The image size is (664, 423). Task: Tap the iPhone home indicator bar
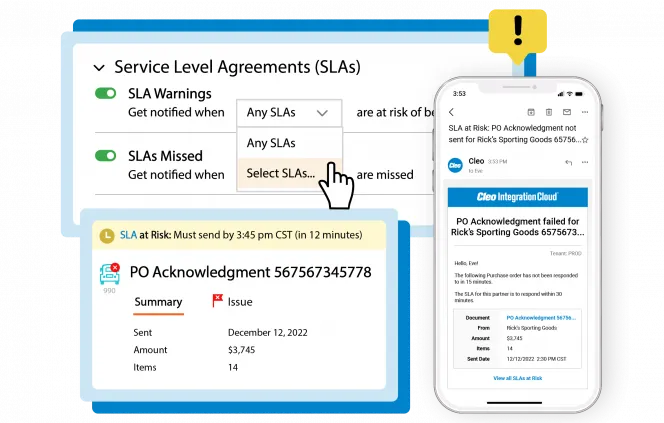click(x=515, y=403)
